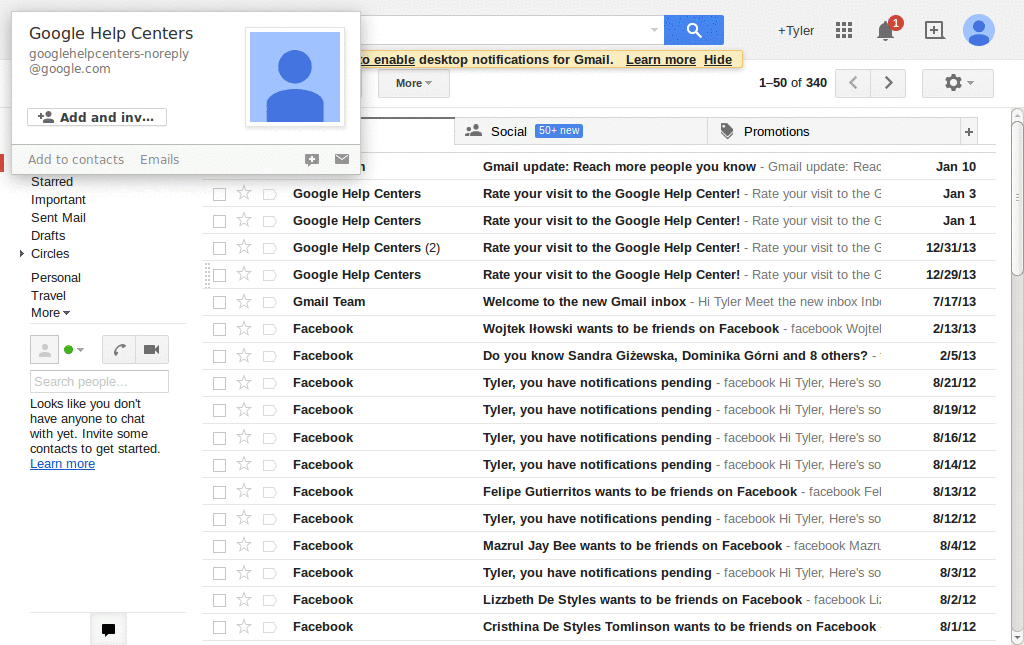Open the notifications bell
Image resolution: width=1024 pixels, height=645 pixels.
[x=886, y=30]
